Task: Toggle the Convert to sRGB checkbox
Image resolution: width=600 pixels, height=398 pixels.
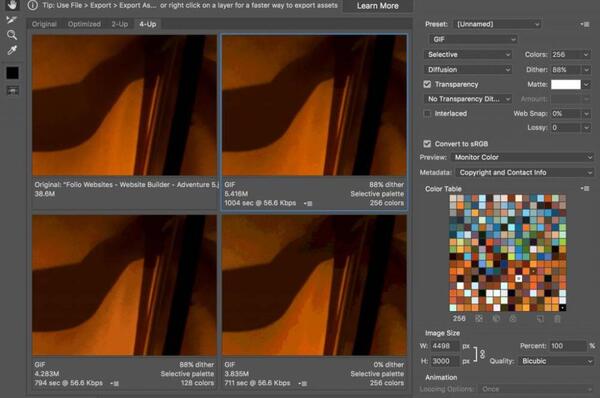Action: click(x=427, y=144)
